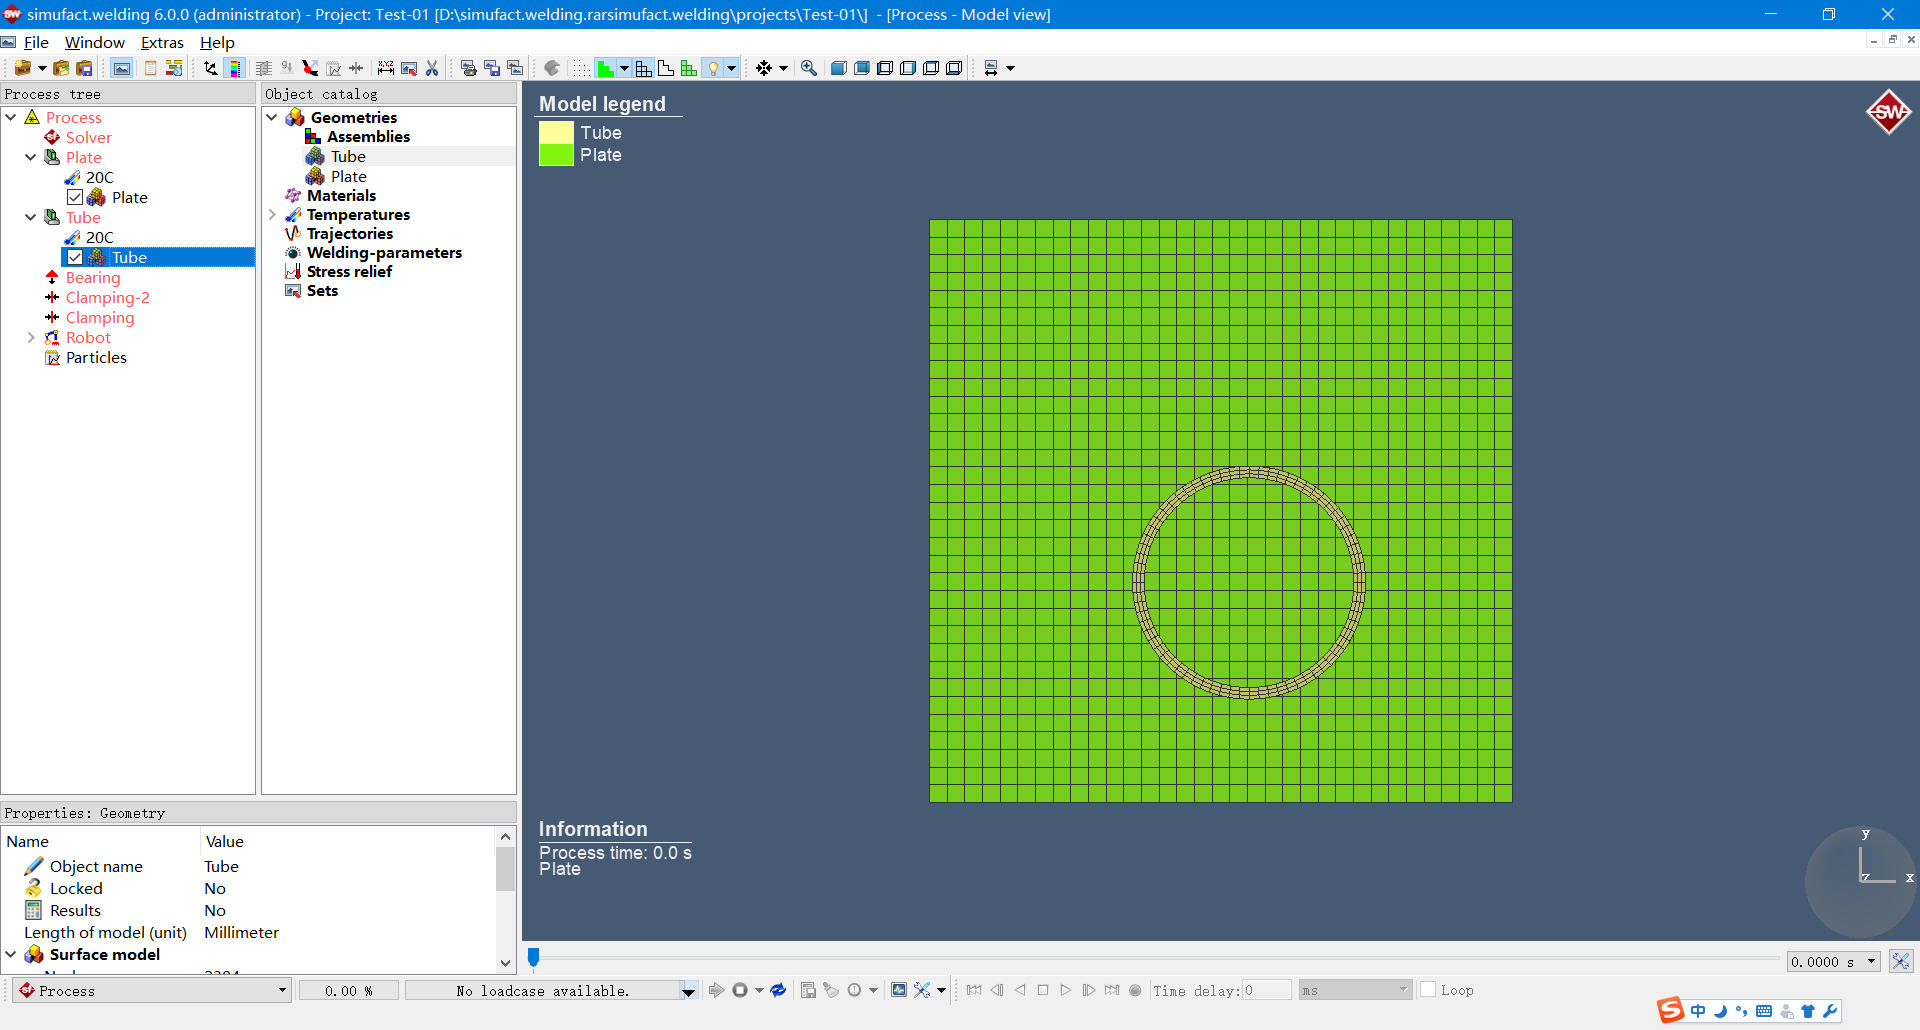Click the green shaded-with-mesh display icon
The width and height of the screenshot is (1920, 1030).
point(689,68)
